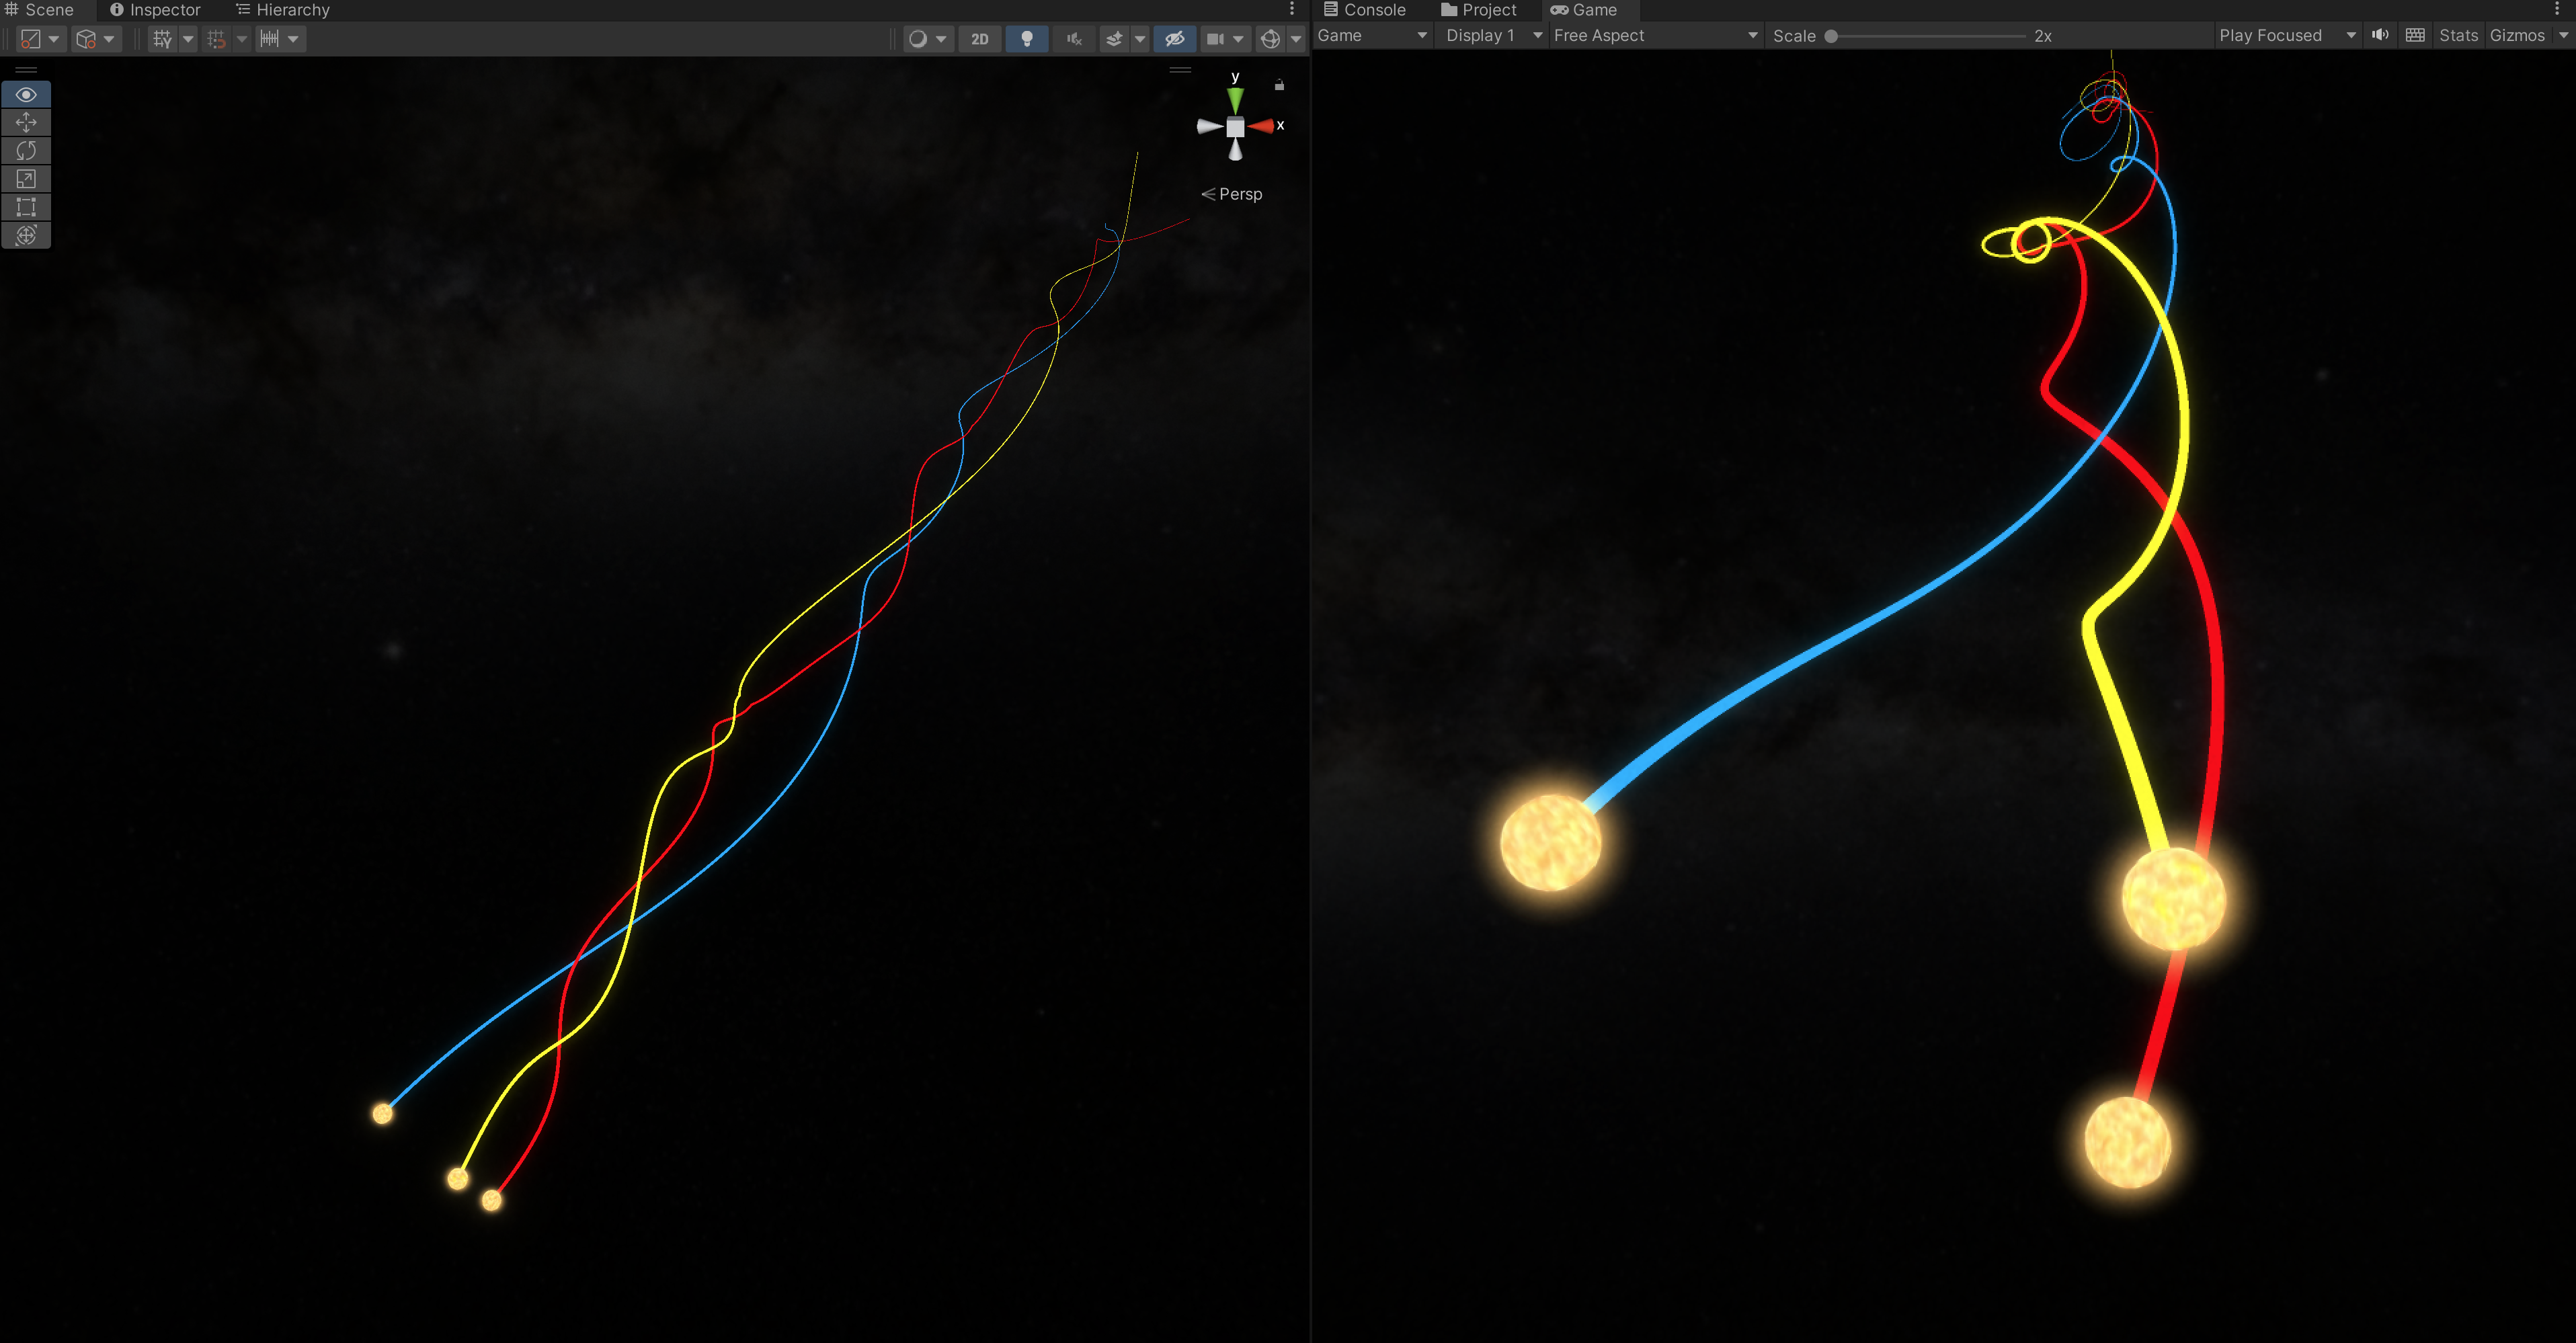
Task: Click the gizmo left white axis cone
Action: click(1210, 126)
